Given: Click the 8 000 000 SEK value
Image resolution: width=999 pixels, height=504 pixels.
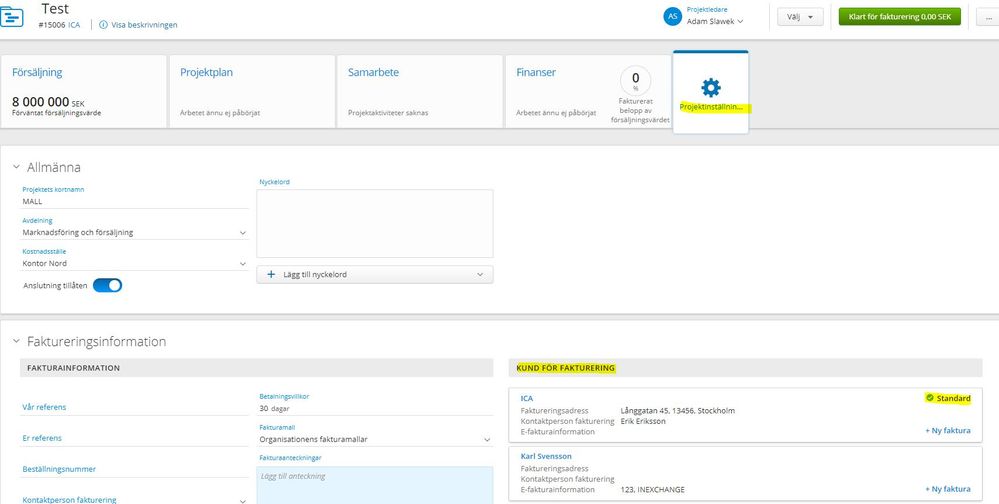Looking at the screenshot, I should click(x=48, y=102).
